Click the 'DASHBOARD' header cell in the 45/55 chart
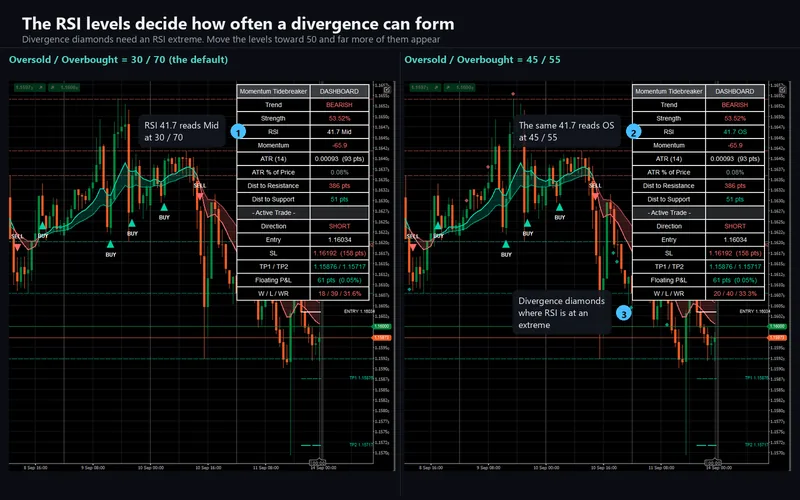800x500 pixels. 735,91
